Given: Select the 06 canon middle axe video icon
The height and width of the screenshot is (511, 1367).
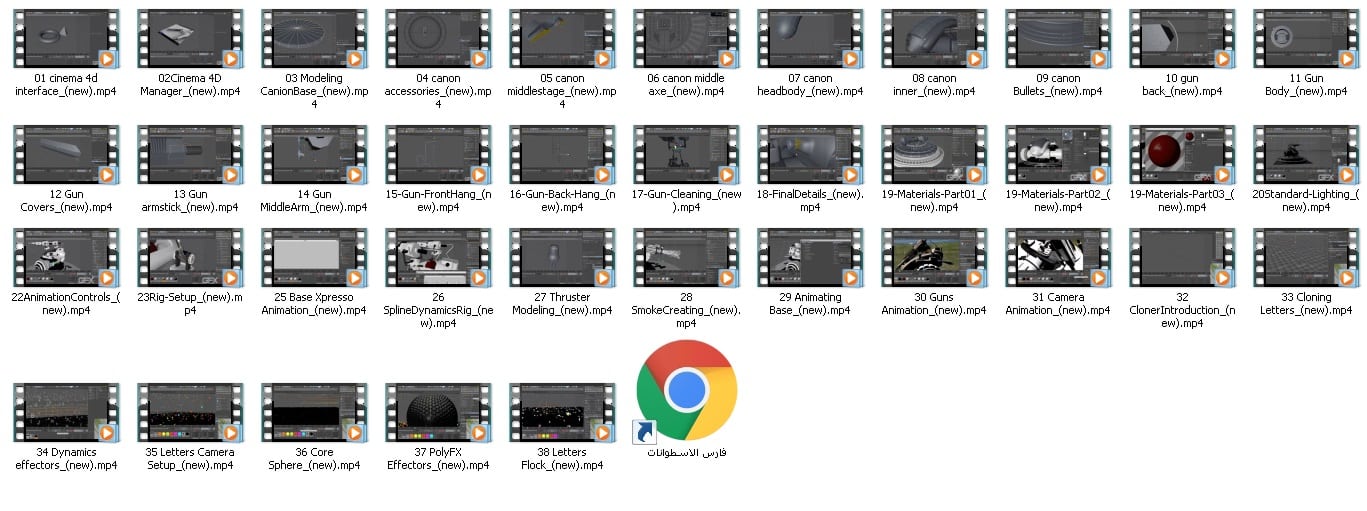Looking at the screenshot, I should [x=686, y=38].
